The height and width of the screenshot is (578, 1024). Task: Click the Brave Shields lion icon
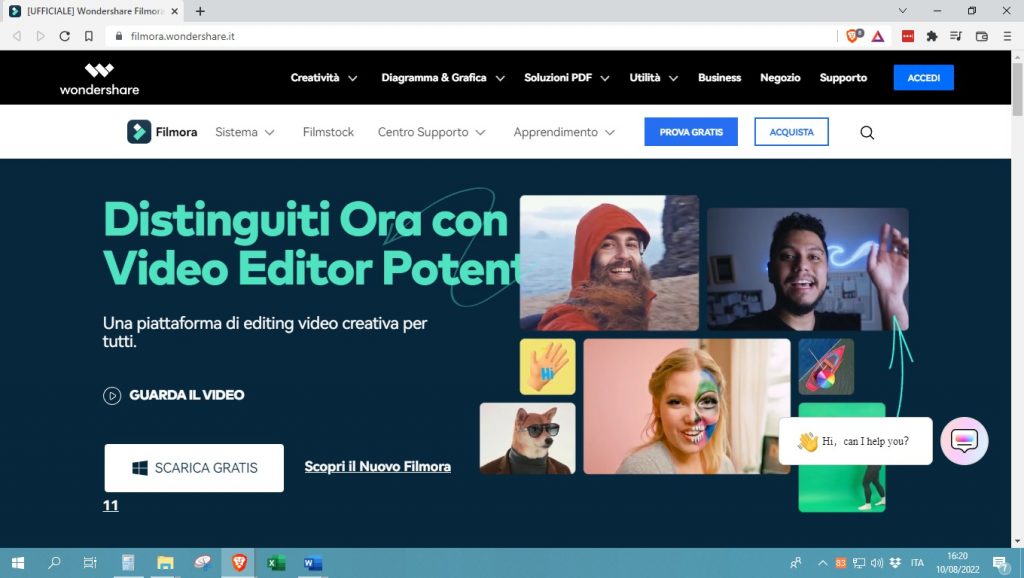click(853, 36)
